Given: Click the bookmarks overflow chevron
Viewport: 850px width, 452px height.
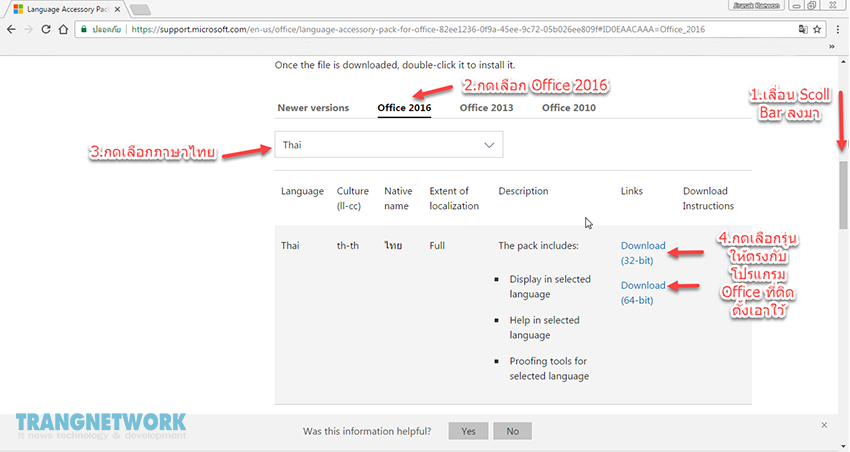Looking at the screenshot, I should tap(832, 47).
